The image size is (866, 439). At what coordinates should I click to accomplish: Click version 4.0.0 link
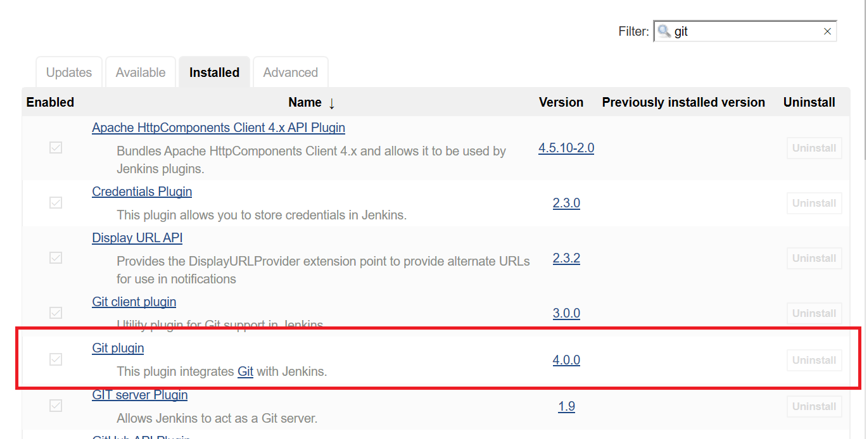[x=566, y=360]
